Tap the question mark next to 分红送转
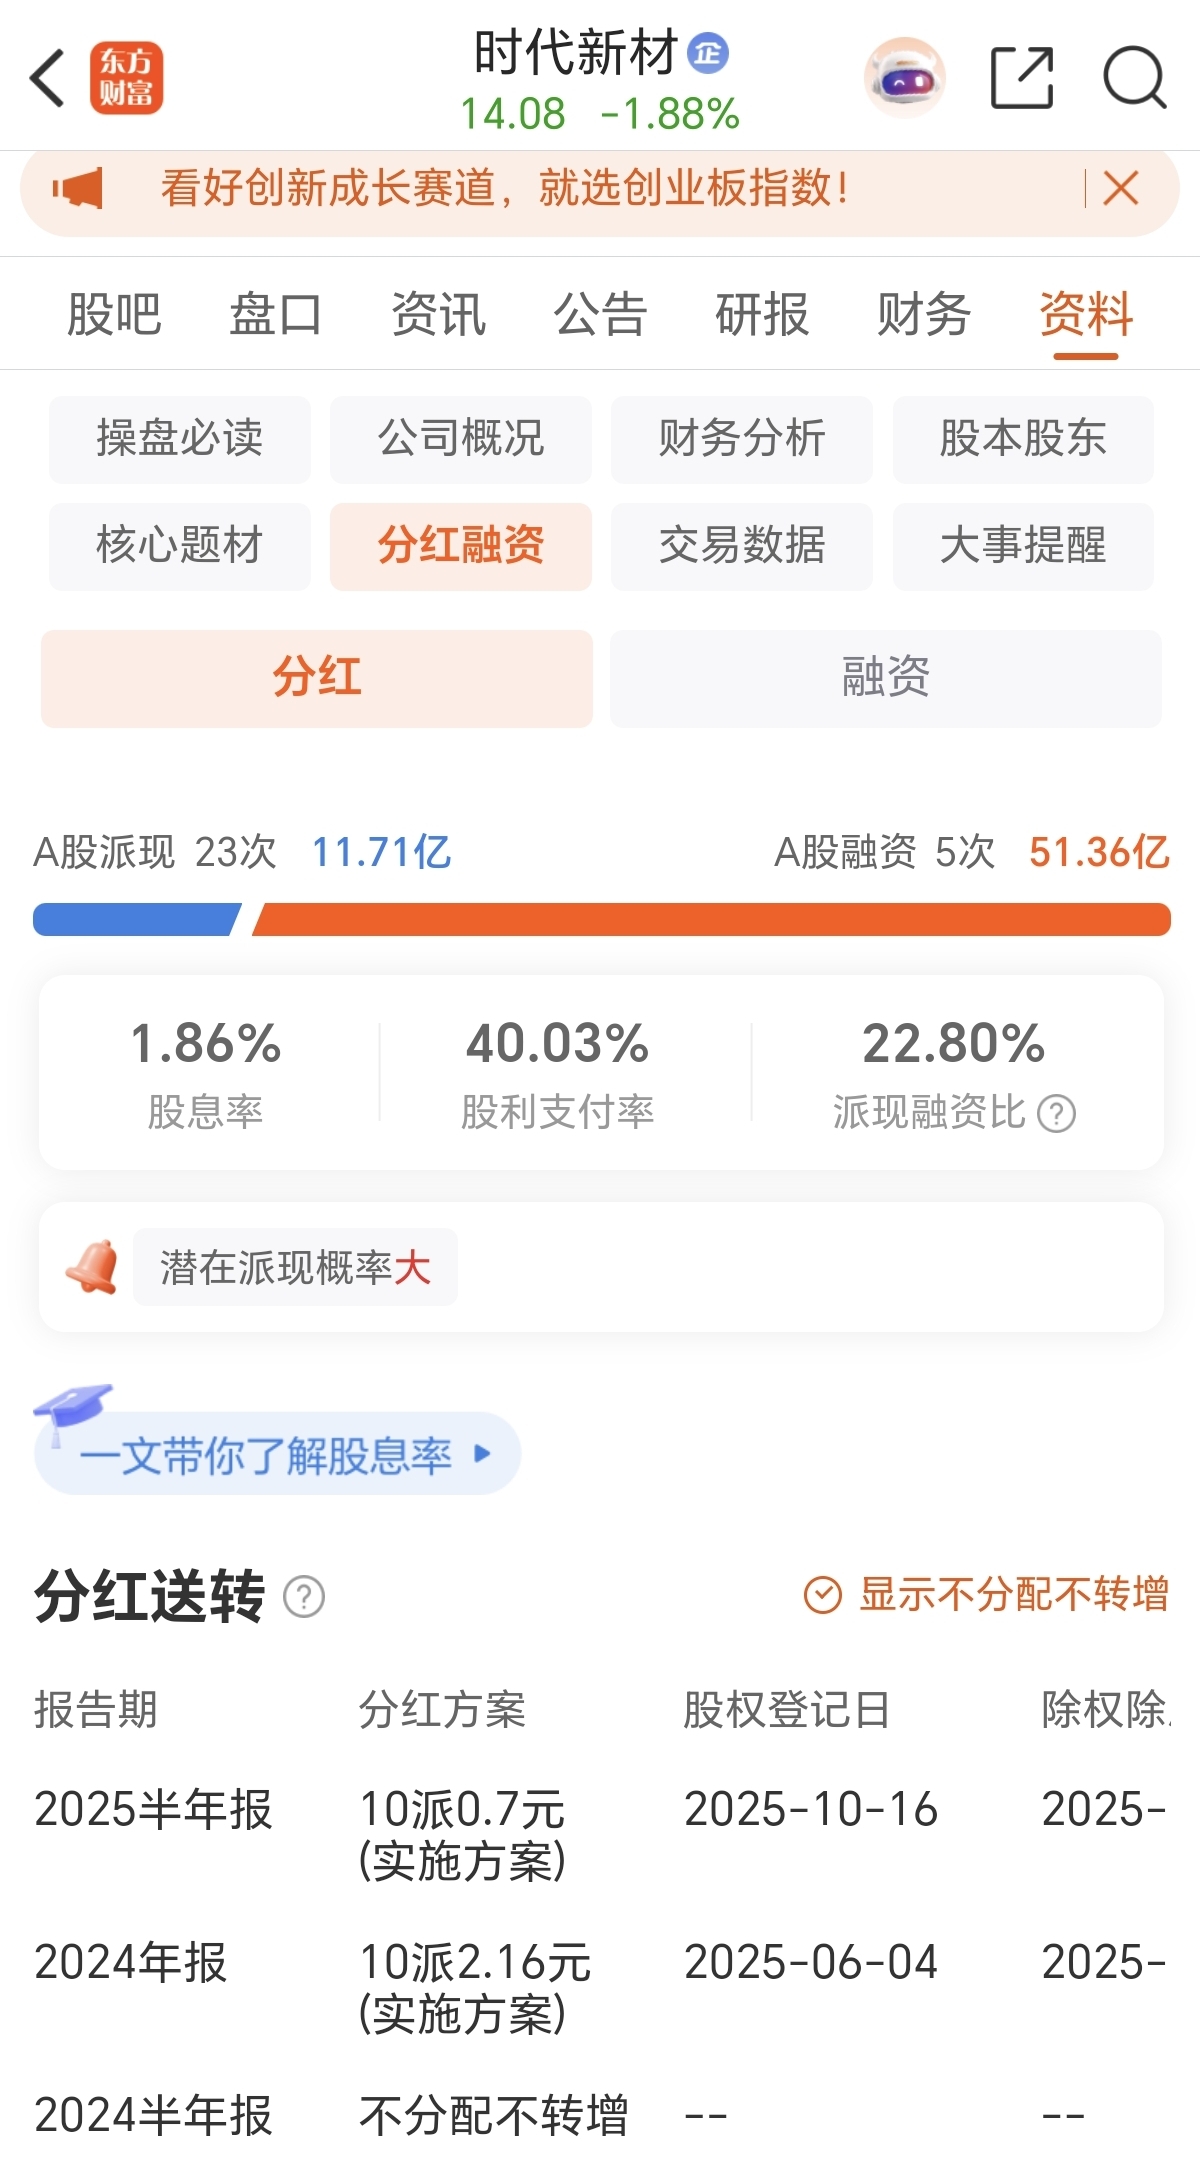1200x2174 pixels. [304, 1596]
